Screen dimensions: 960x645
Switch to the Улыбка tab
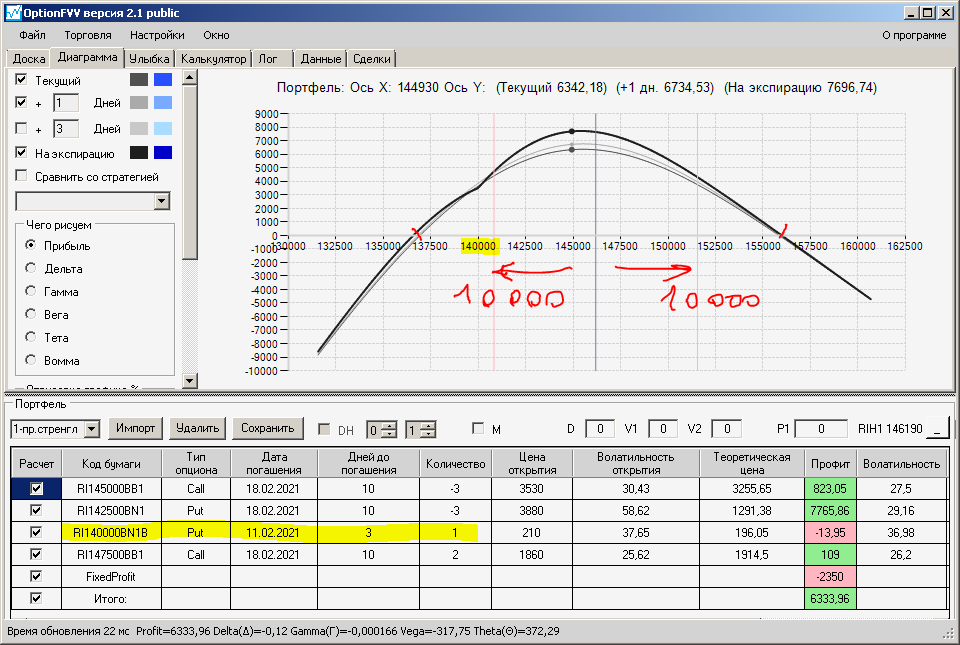pyautogui.click(x=150, y=59)
